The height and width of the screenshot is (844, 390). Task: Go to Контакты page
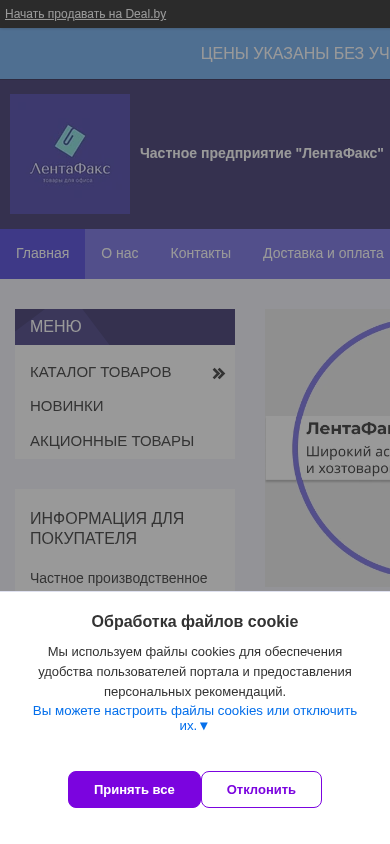[201, 254]
